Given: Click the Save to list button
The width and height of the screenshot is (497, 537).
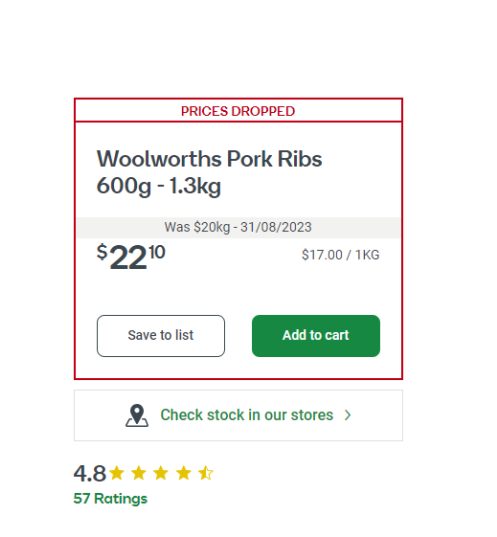Looking at the screenshot, I should tap(161, 336).
